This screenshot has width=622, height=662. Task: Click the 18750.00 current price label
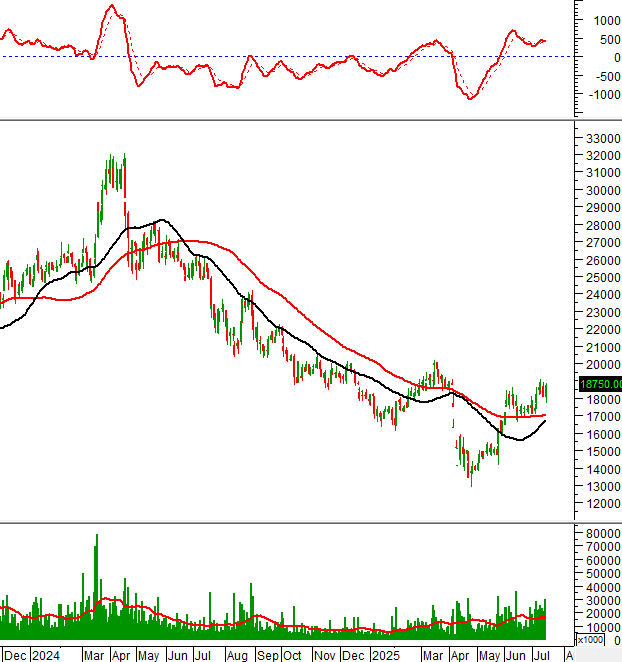pyautogui.click(x=600, y=383)
